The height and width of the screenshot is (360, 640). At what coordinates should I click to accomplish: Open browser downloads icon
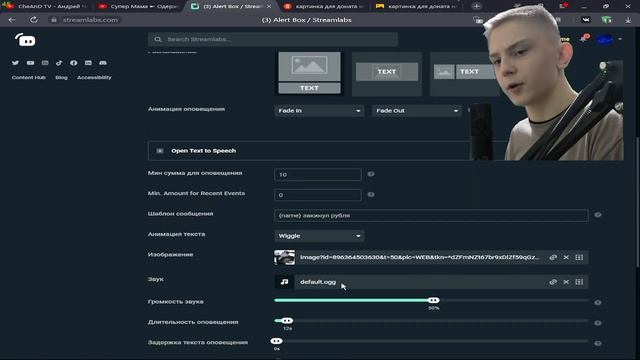click(628, 20)
